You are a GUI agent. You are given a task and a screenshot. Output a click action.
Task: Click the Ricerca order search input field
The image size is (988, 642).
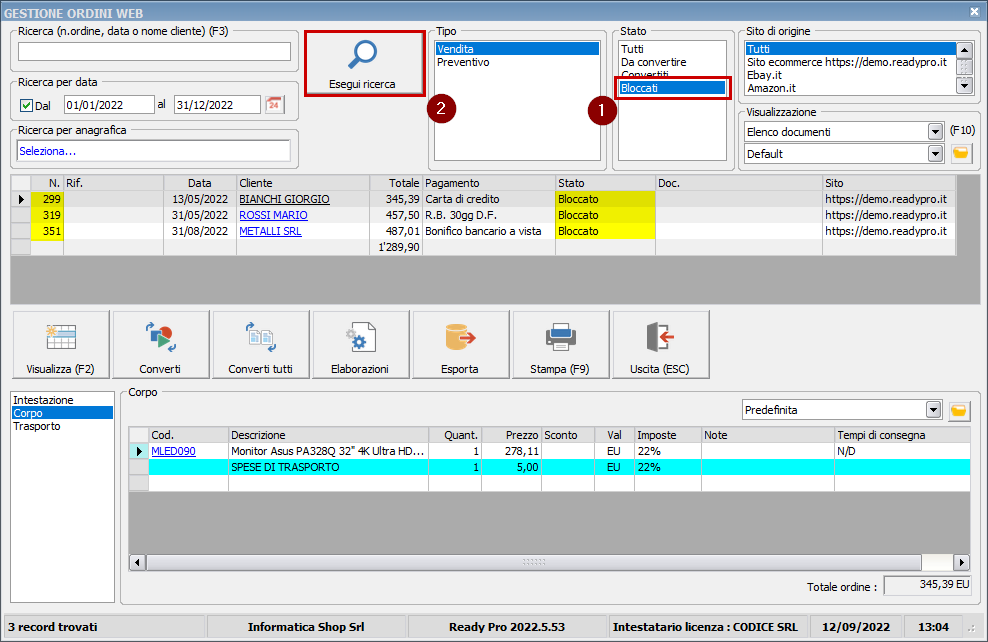tap(154, 52)
